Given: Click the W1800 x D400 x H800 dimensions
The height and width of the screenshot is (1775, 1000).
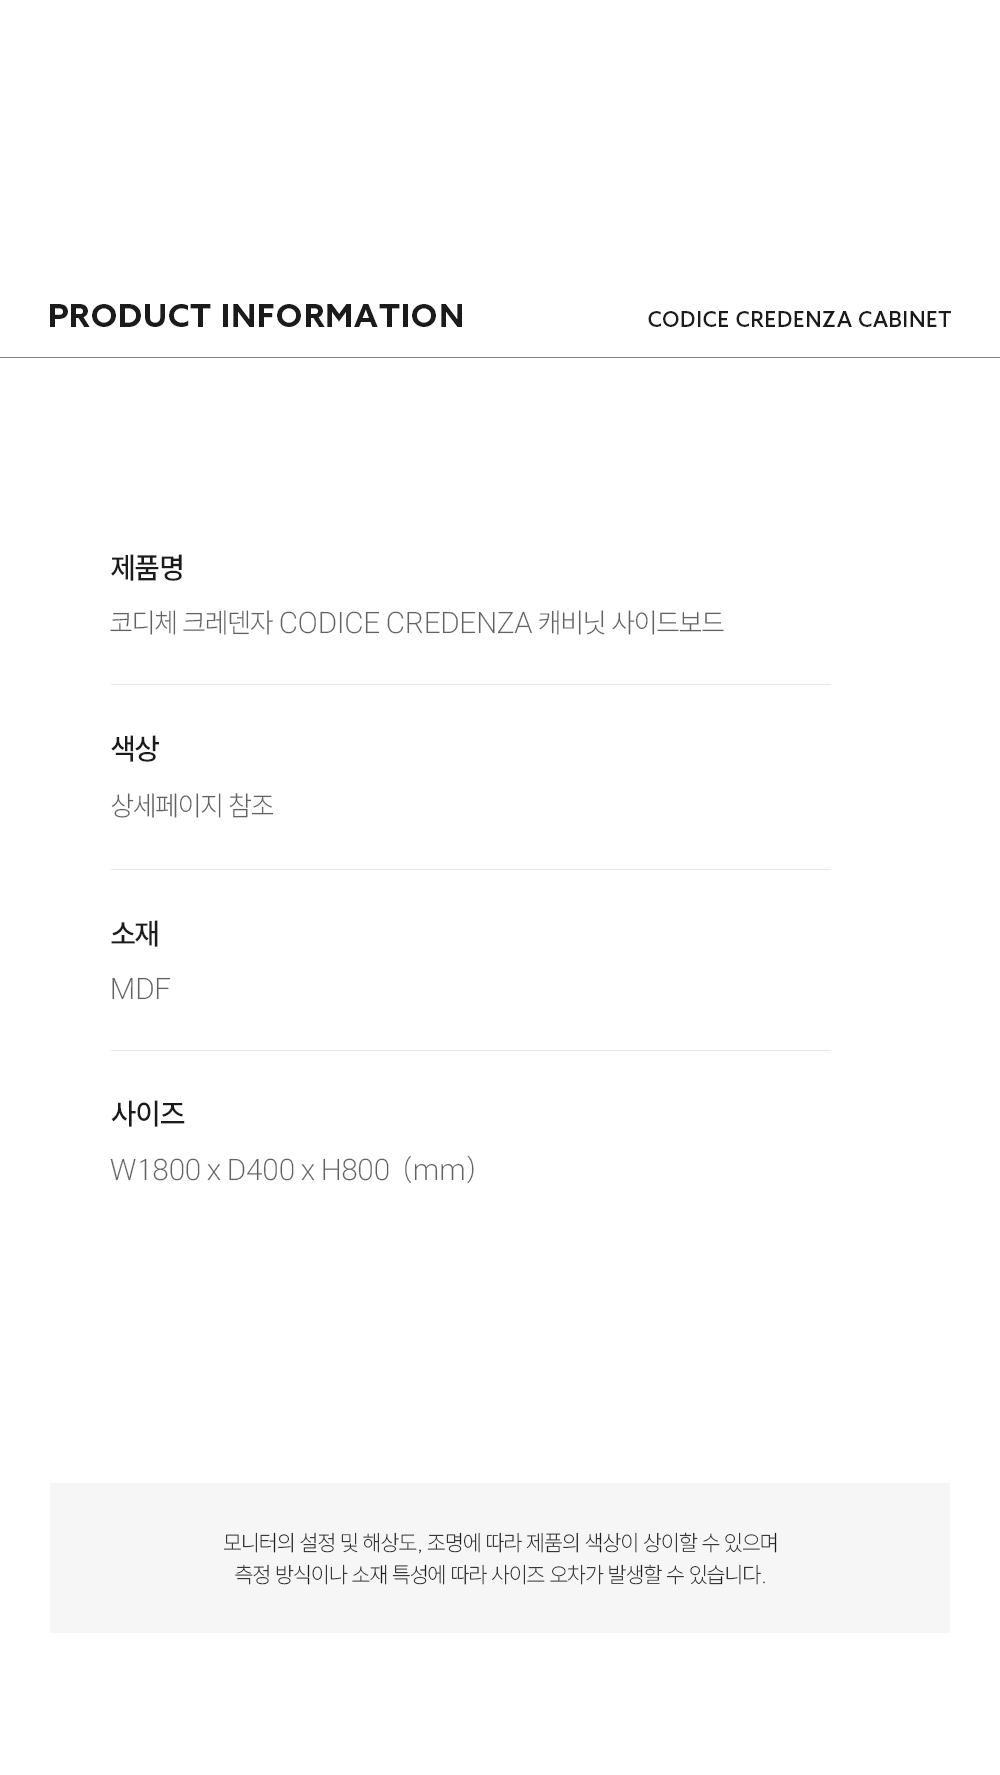Looking at the screenshot, I should point(250,1170).
